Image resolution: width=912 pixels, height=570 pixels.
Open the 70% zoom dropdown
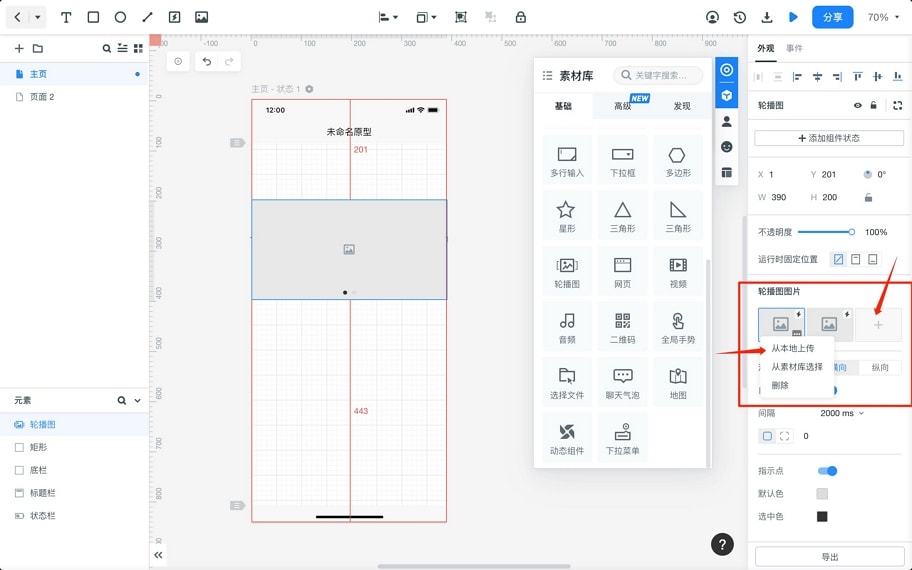tap(882, 17)
